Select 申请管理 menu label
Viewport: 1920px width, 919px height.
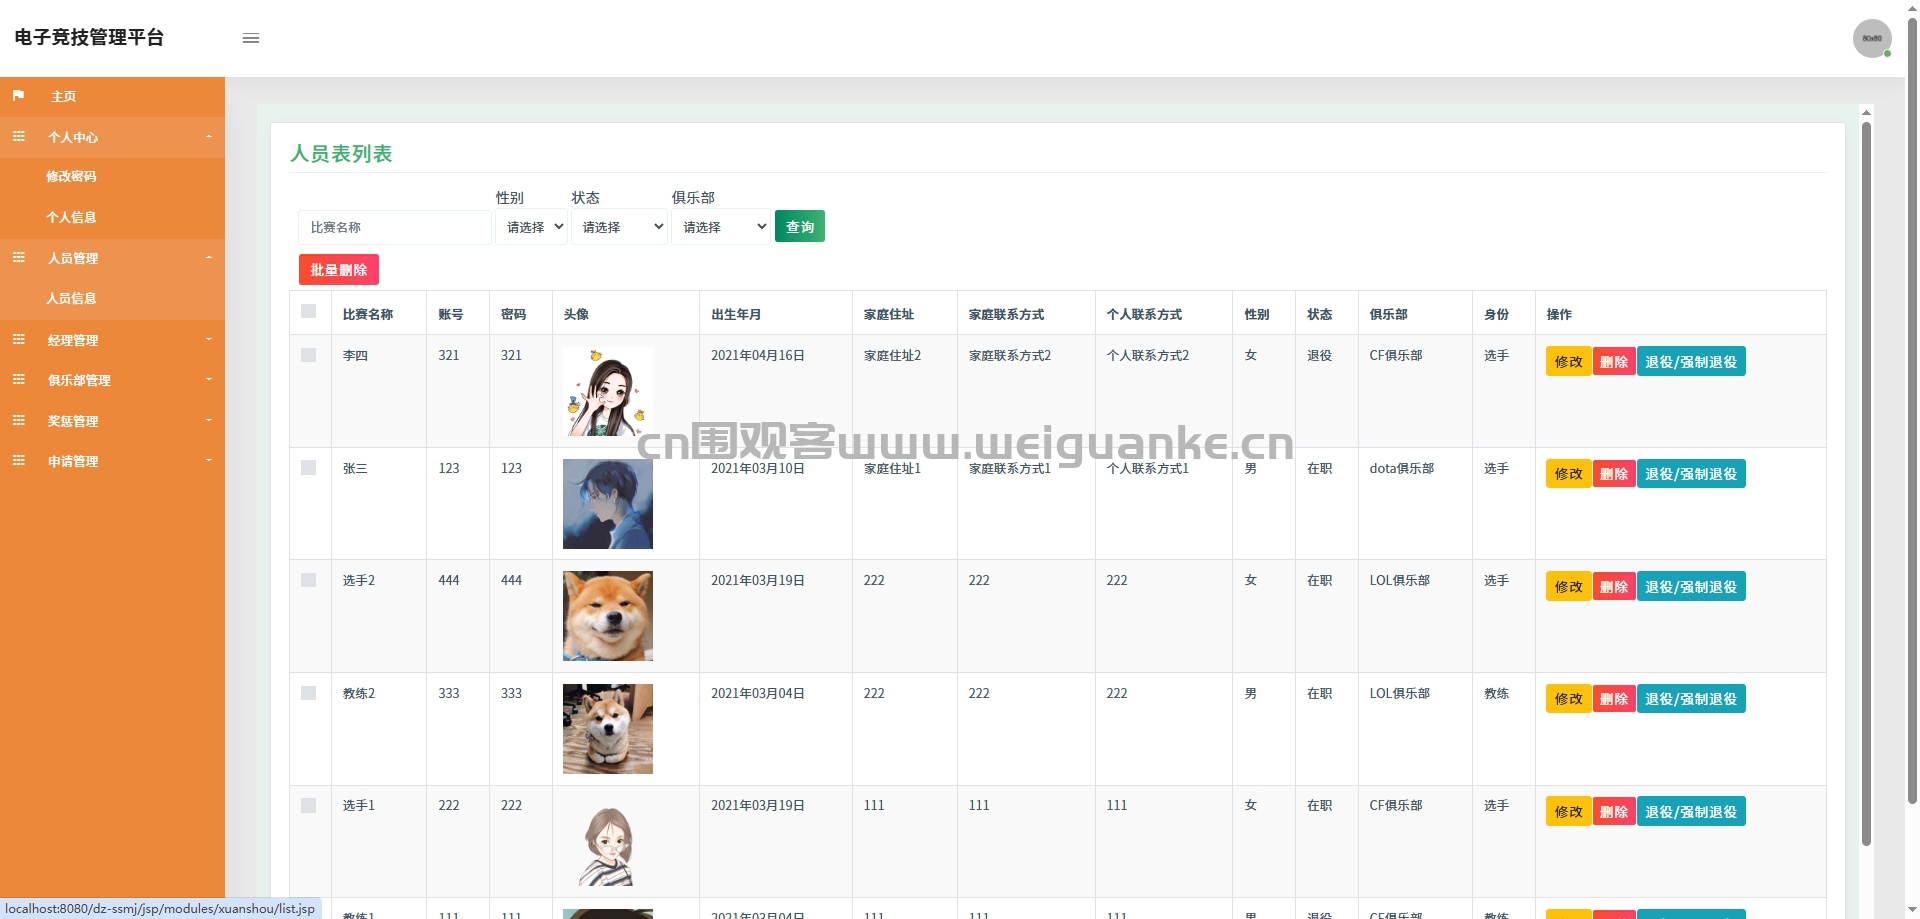click(73, 461)
